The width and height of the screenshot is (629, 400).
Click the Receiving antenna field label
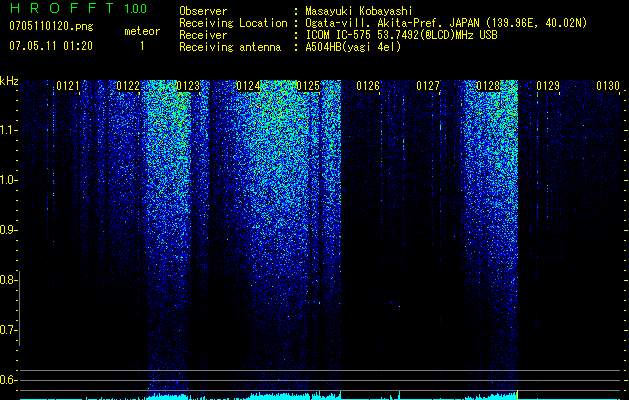[x=230, y=47]
